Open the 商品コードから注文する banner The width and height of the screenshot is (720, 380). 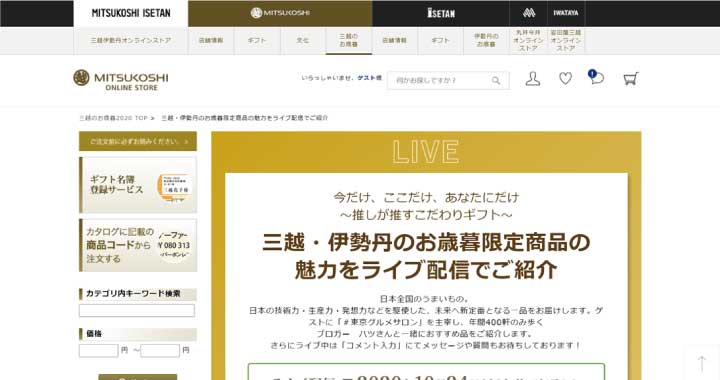pos(138,246)
